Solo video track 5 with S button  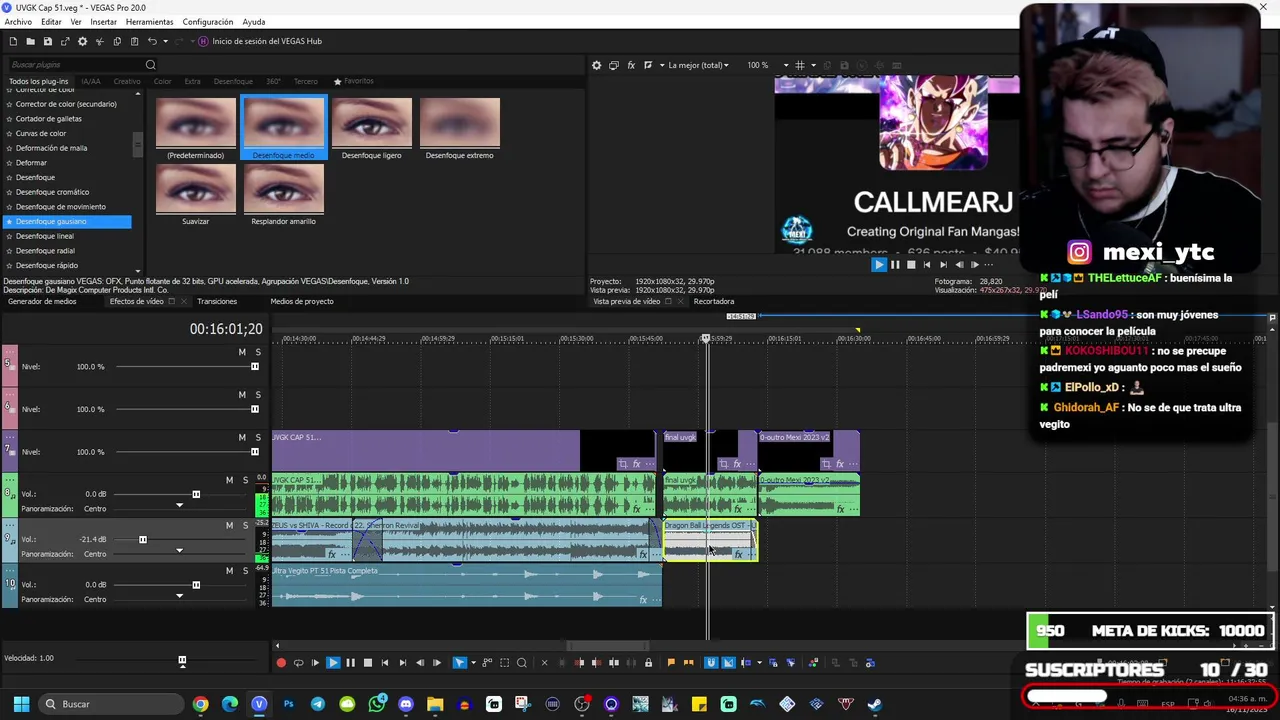coord(258,352)
